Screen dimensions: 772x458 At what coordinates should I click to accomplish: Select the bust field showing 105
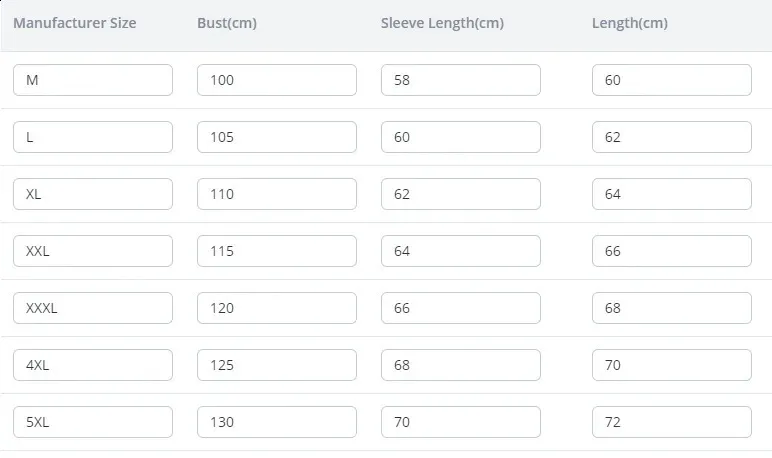(x=277, y=137)
